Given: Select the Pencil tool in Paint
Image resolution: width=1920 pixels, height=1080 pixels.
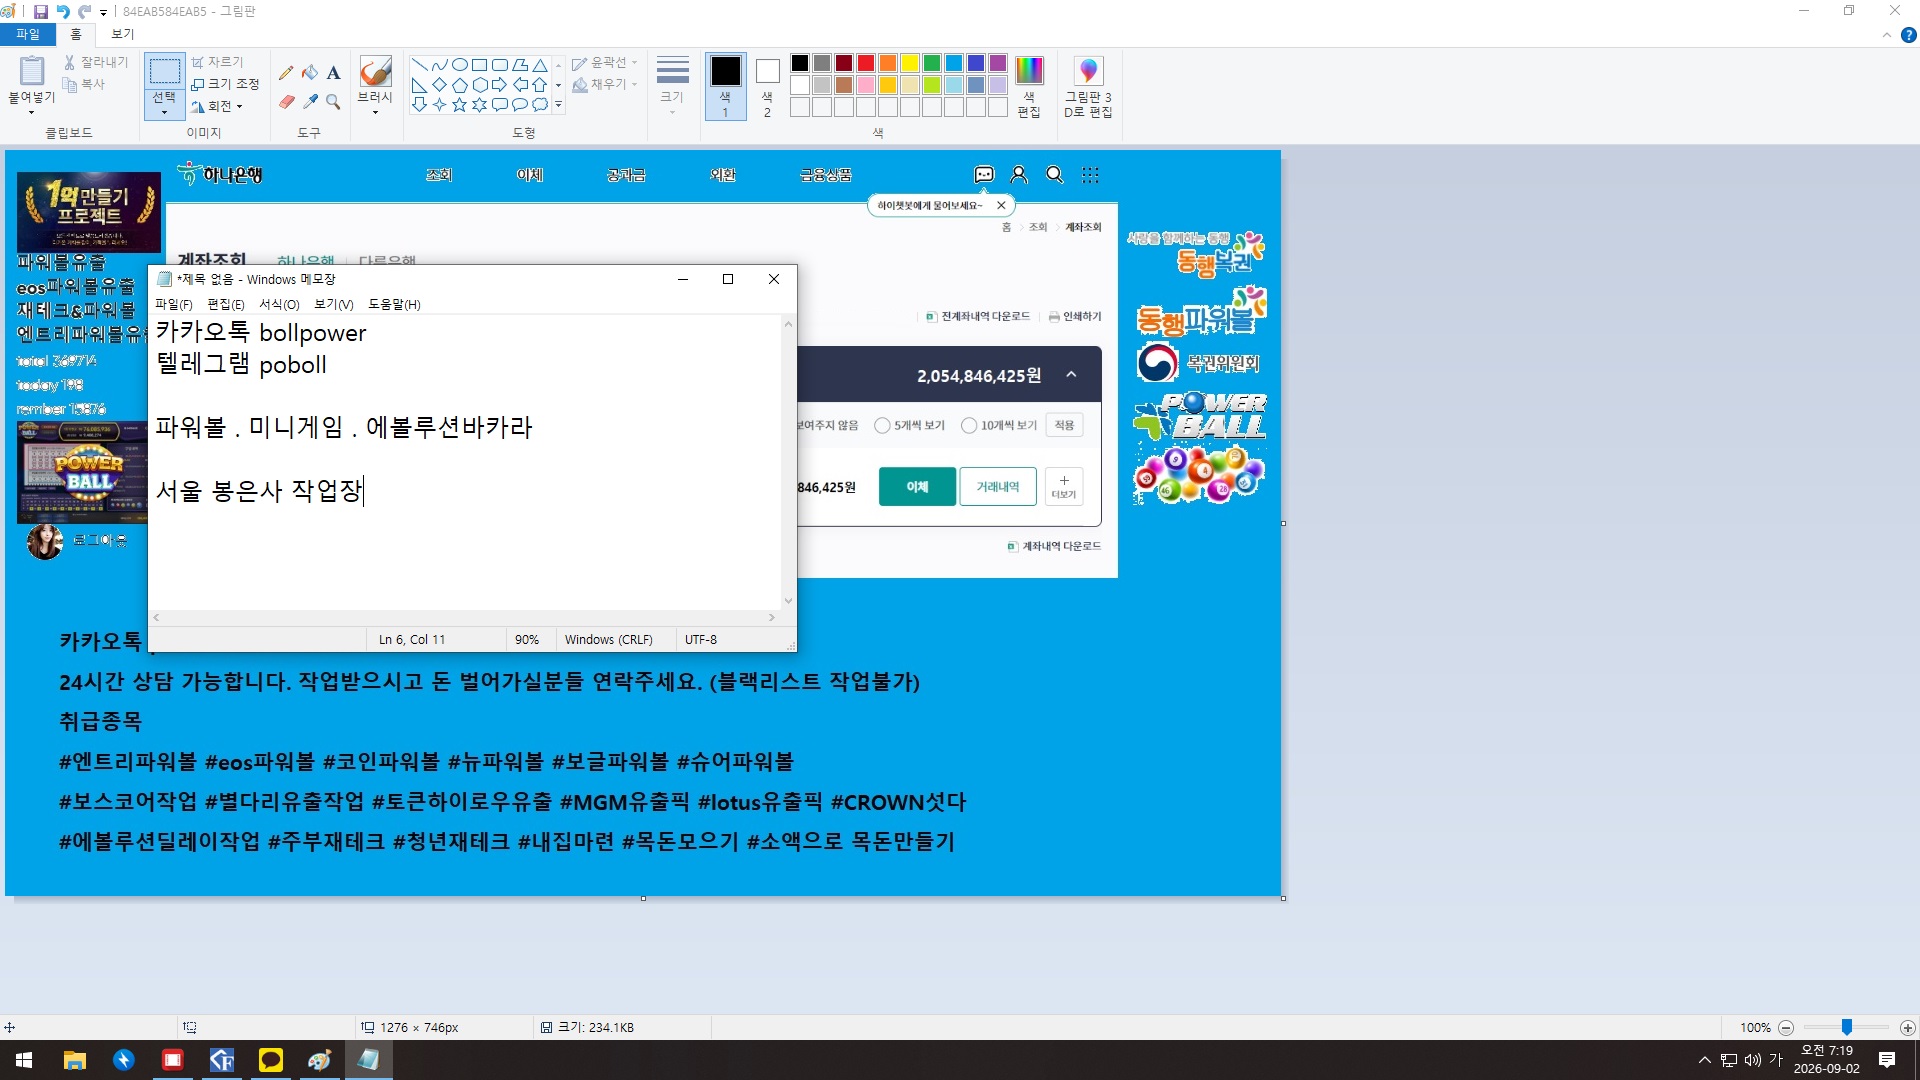Looking at the screenshot, I should [286, 72].
